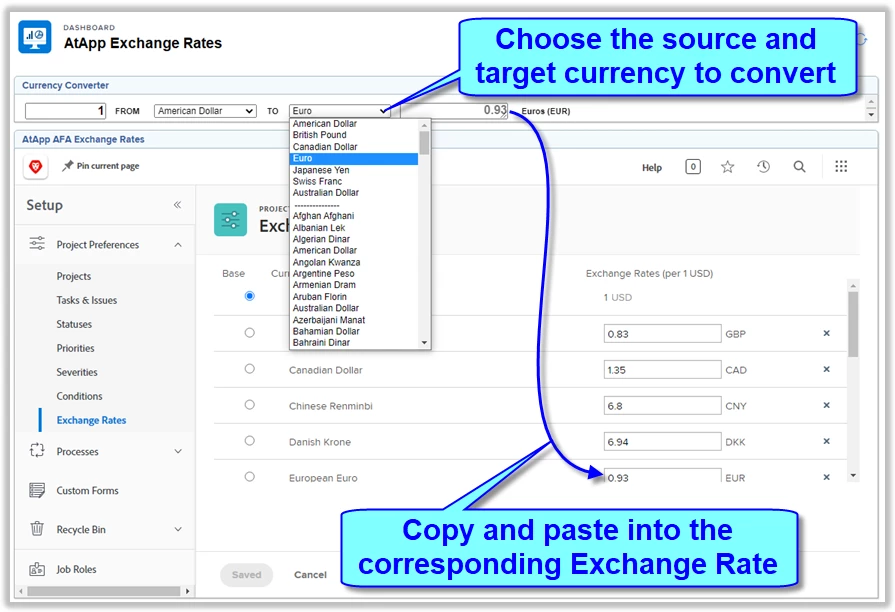Viewport: 895px width, 612px height.
Task: Open Statuses in Setup sidebar
Action: coord(74,324)
